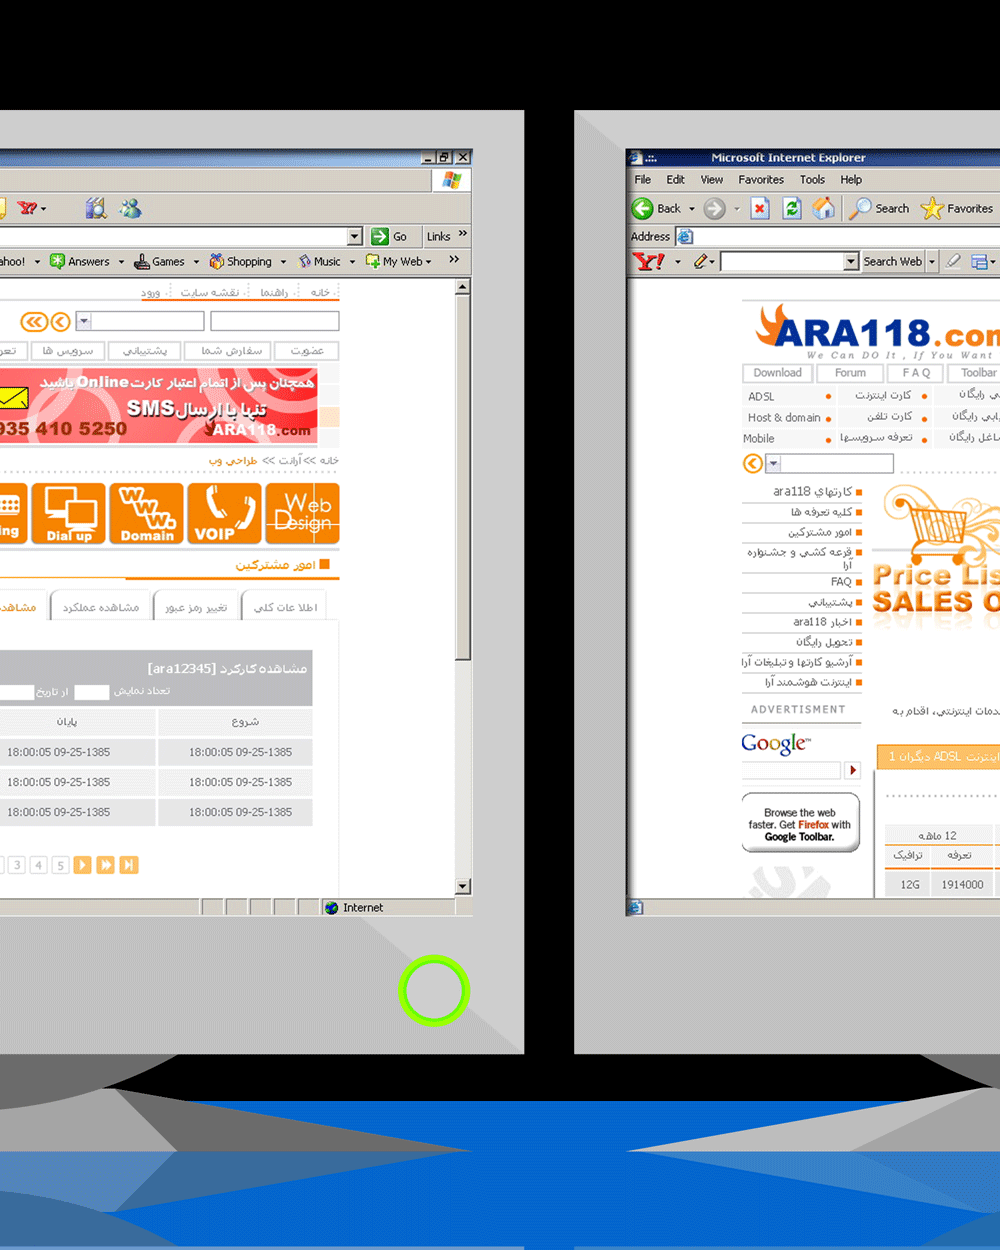Click the Forum link on ARA118
Image resolution: width=1000 pixels, height=1250 pixels.
[850, 373]
